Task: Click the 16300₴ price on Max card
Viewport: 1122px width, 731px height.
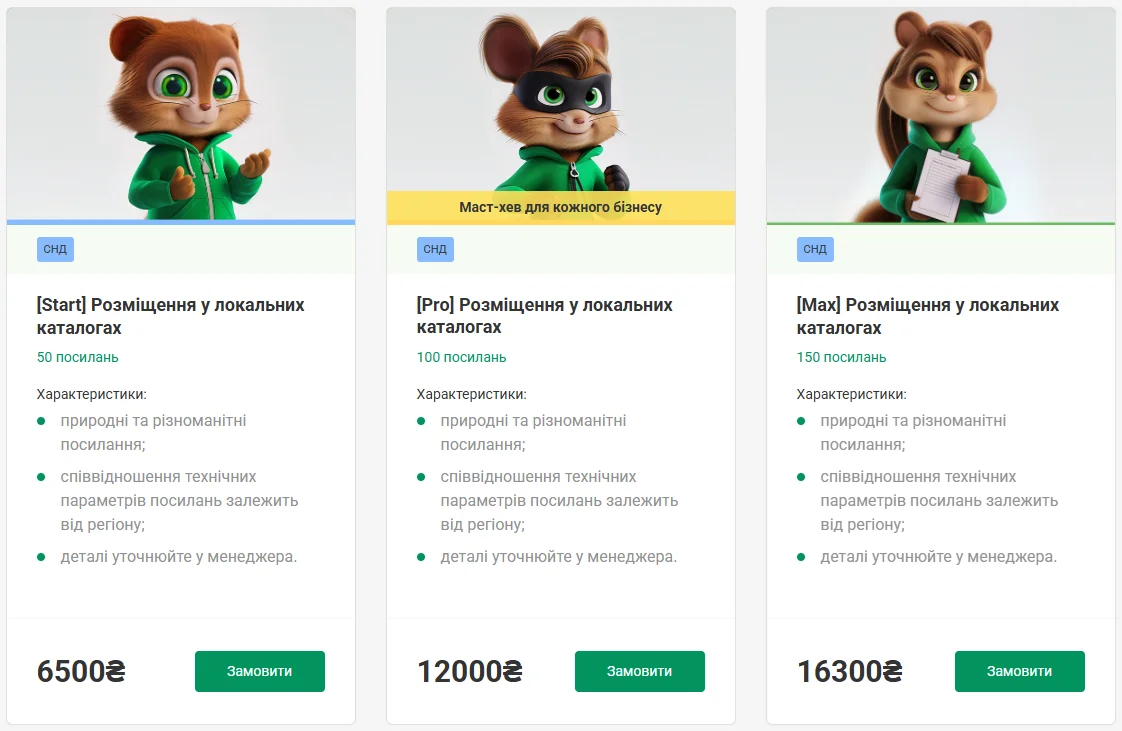Action: pyautogui.click(x=849, y=671)
